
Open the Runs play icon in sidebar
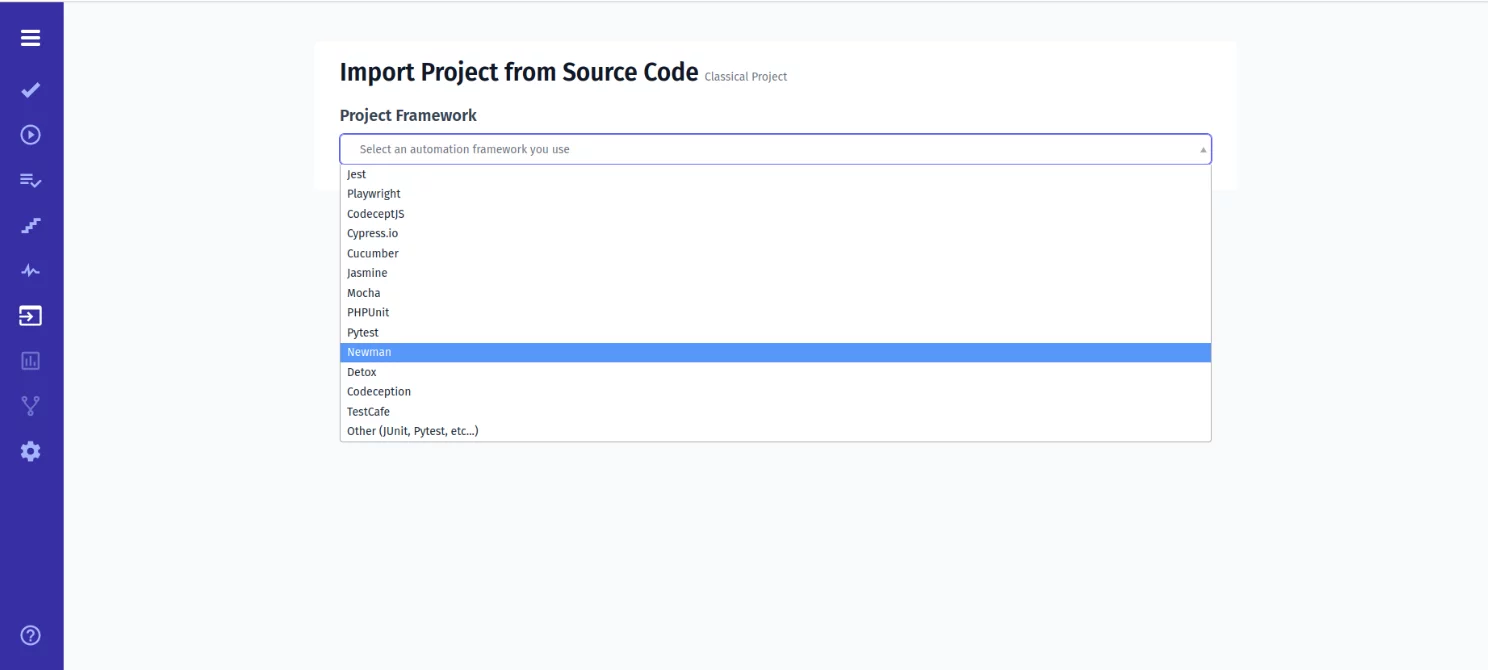pyautogui.click(x=30, y=134)
